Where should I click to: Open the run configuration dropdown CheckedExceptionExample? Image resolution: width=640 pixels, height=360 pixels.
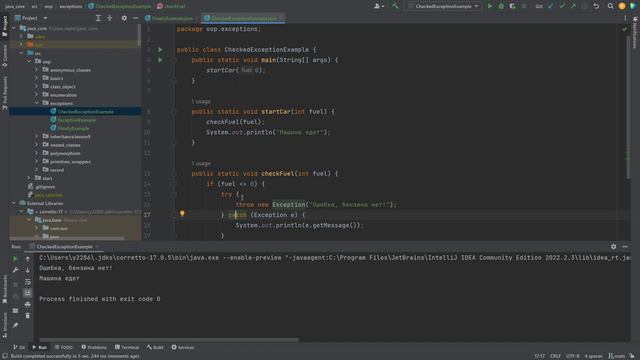444,6
